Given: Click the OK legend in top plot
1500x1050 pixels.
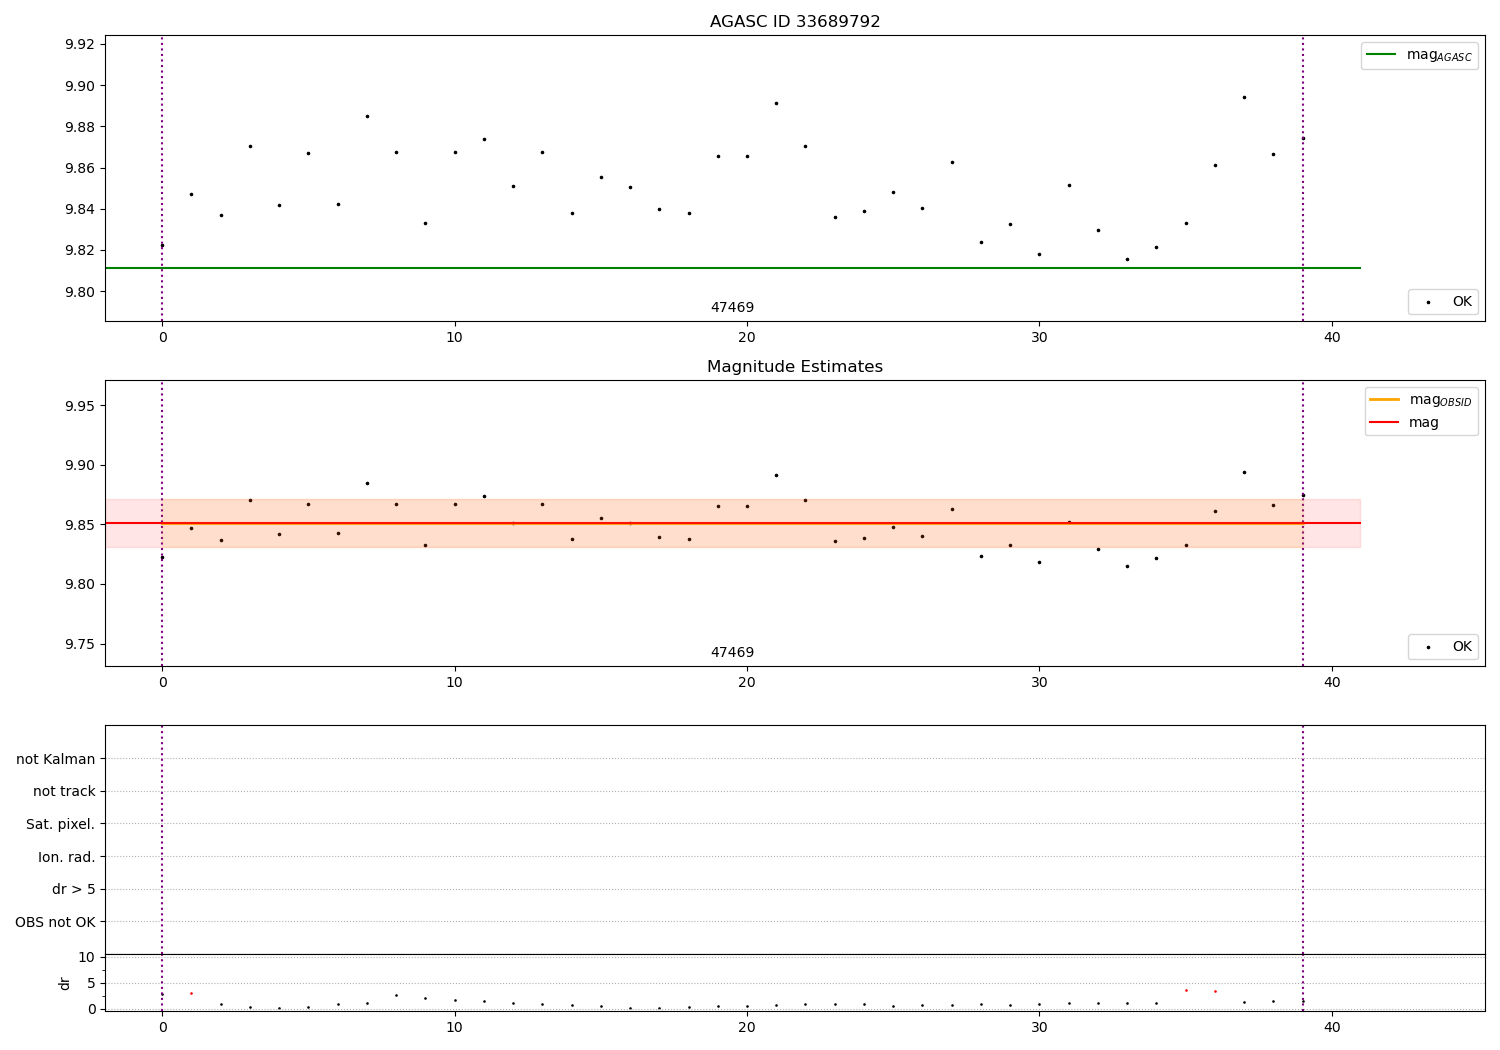Looking at the screenshot, I should click(1443, 302).
